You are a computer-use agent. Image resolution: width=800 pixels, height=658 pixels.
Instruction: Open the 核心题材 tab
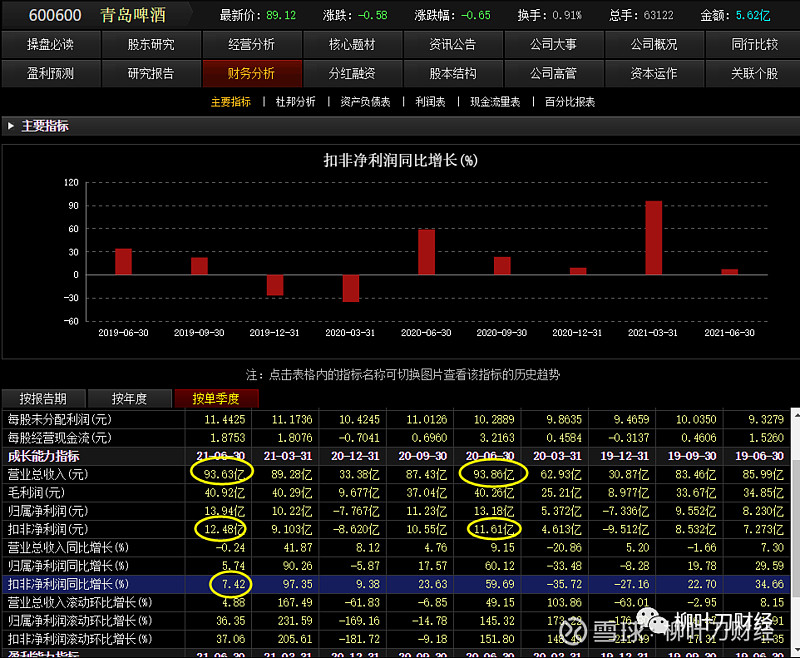[x=352, y=44]
